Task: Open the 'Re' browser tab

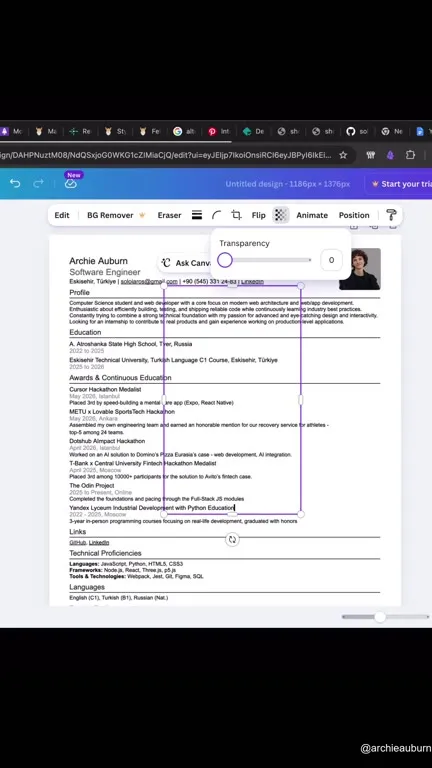Action: 80,131
